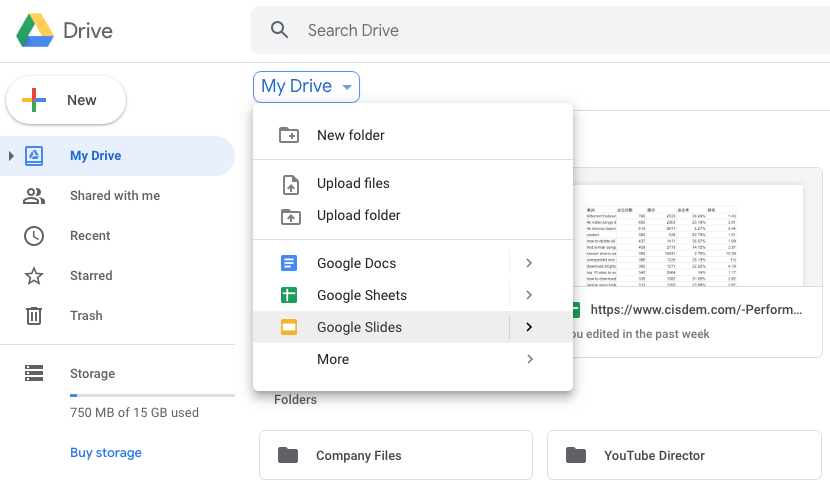Open the Storage label in sidebar
830x487 pixels.
click(93, 374)
